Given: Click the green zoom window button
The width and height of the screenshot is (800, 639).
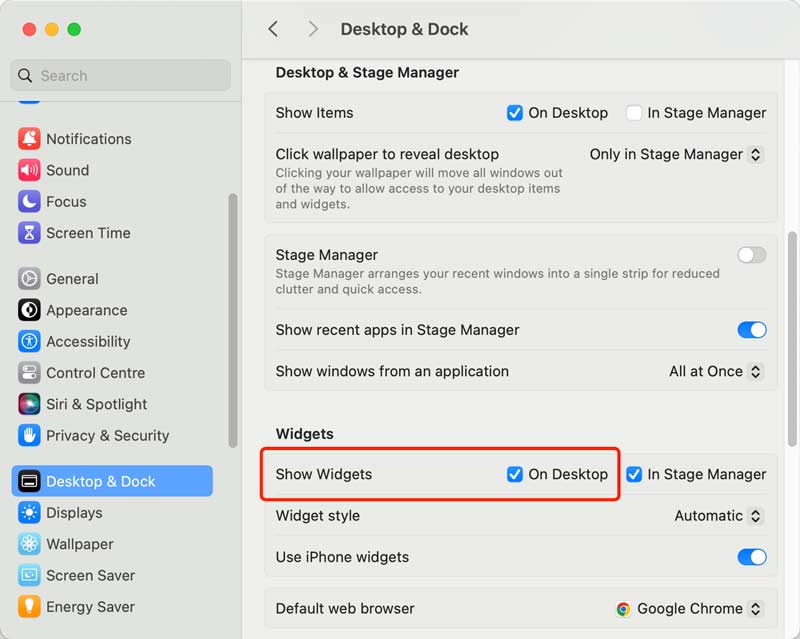Looking at the screenshot, I should [x=74, y=29].
